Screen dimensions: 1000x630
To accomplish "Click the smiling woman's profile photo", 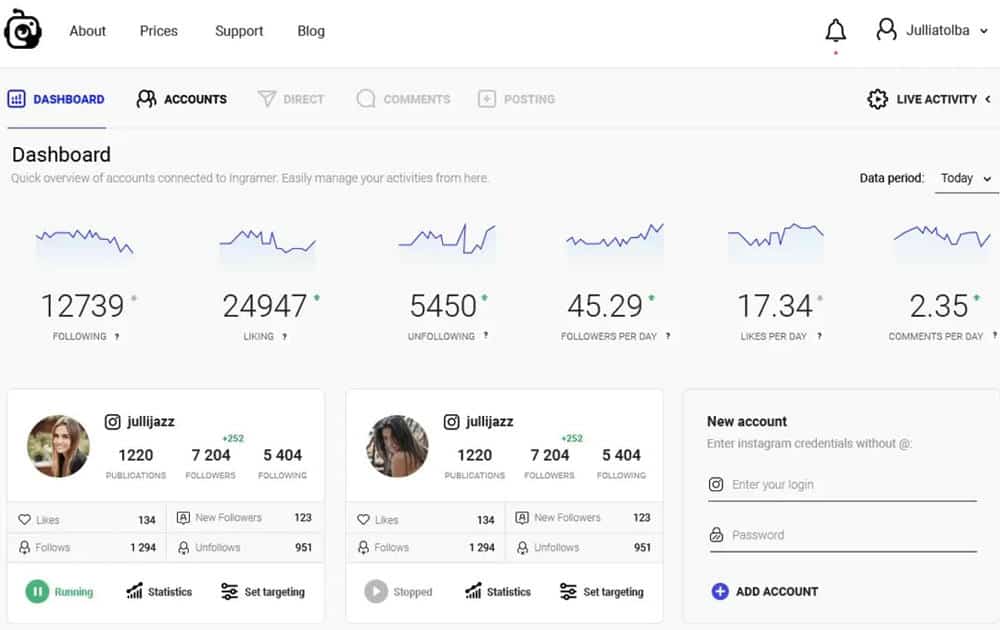I will [58, 446].
